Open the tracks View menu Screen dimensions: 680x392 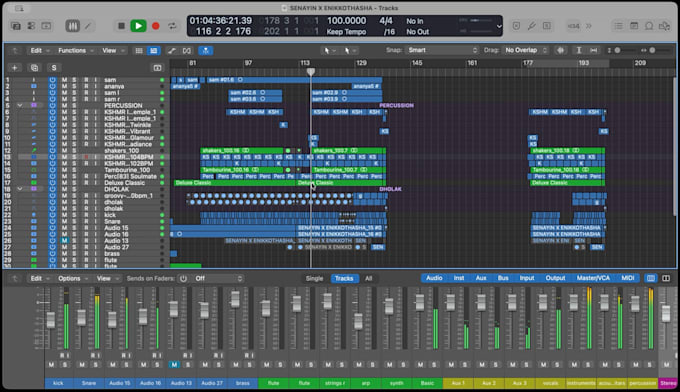pyautogui.click(x=113, y=51)
